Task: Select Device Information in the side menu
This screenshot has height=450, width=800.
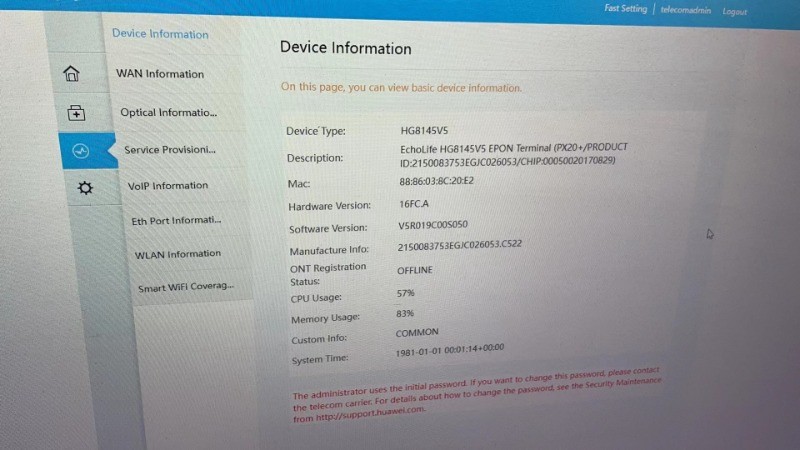Action: pos(160,34)
